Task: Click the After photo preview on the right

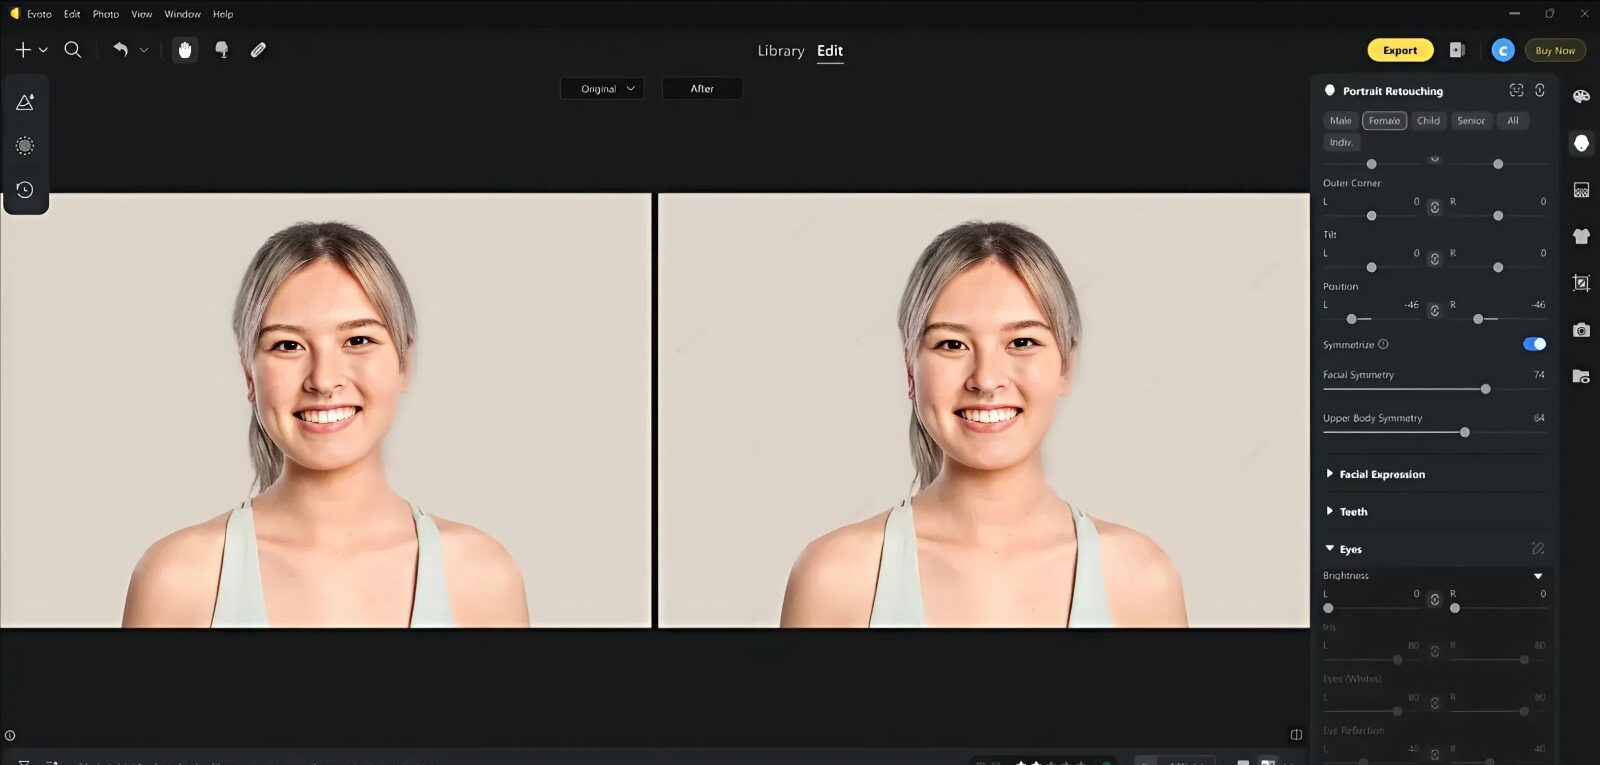Action: 984,411
